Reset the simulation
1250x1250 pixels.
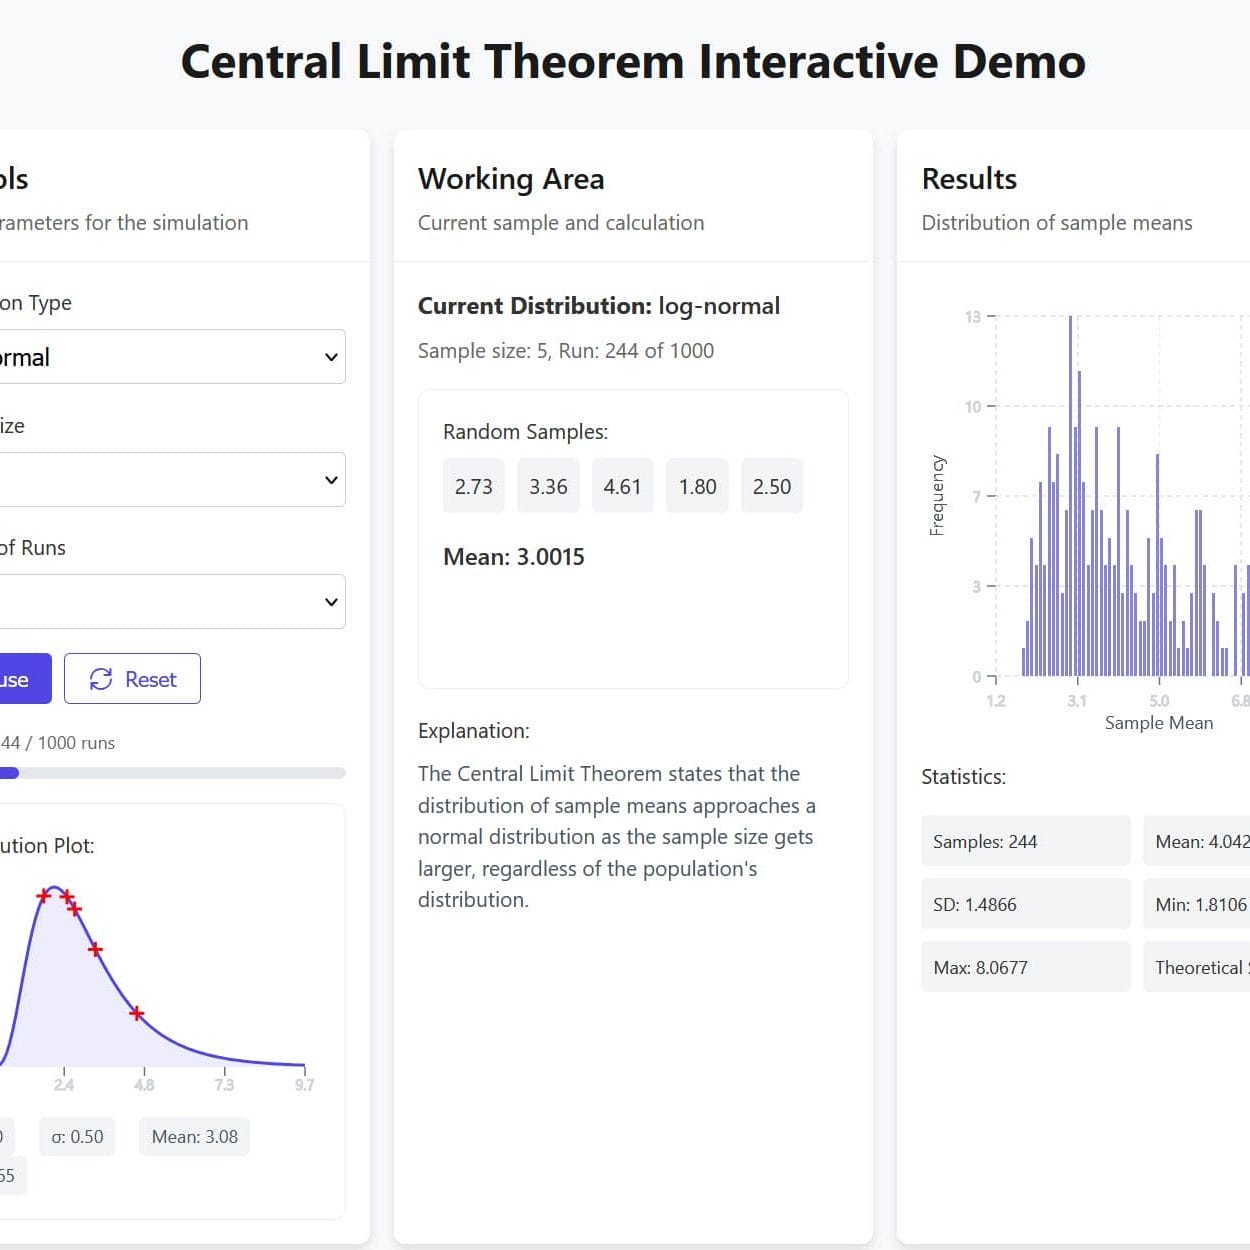132,679
